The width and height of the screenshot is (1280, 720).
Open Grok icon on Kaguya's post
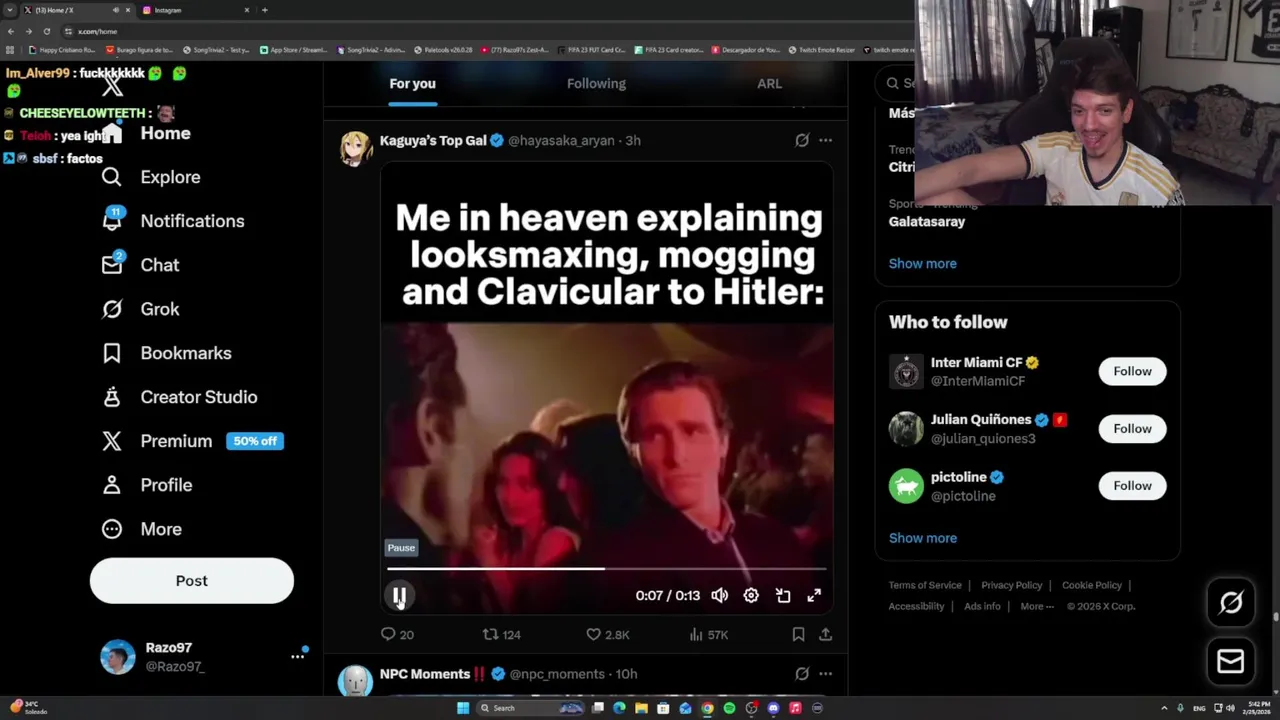point(802,141)
